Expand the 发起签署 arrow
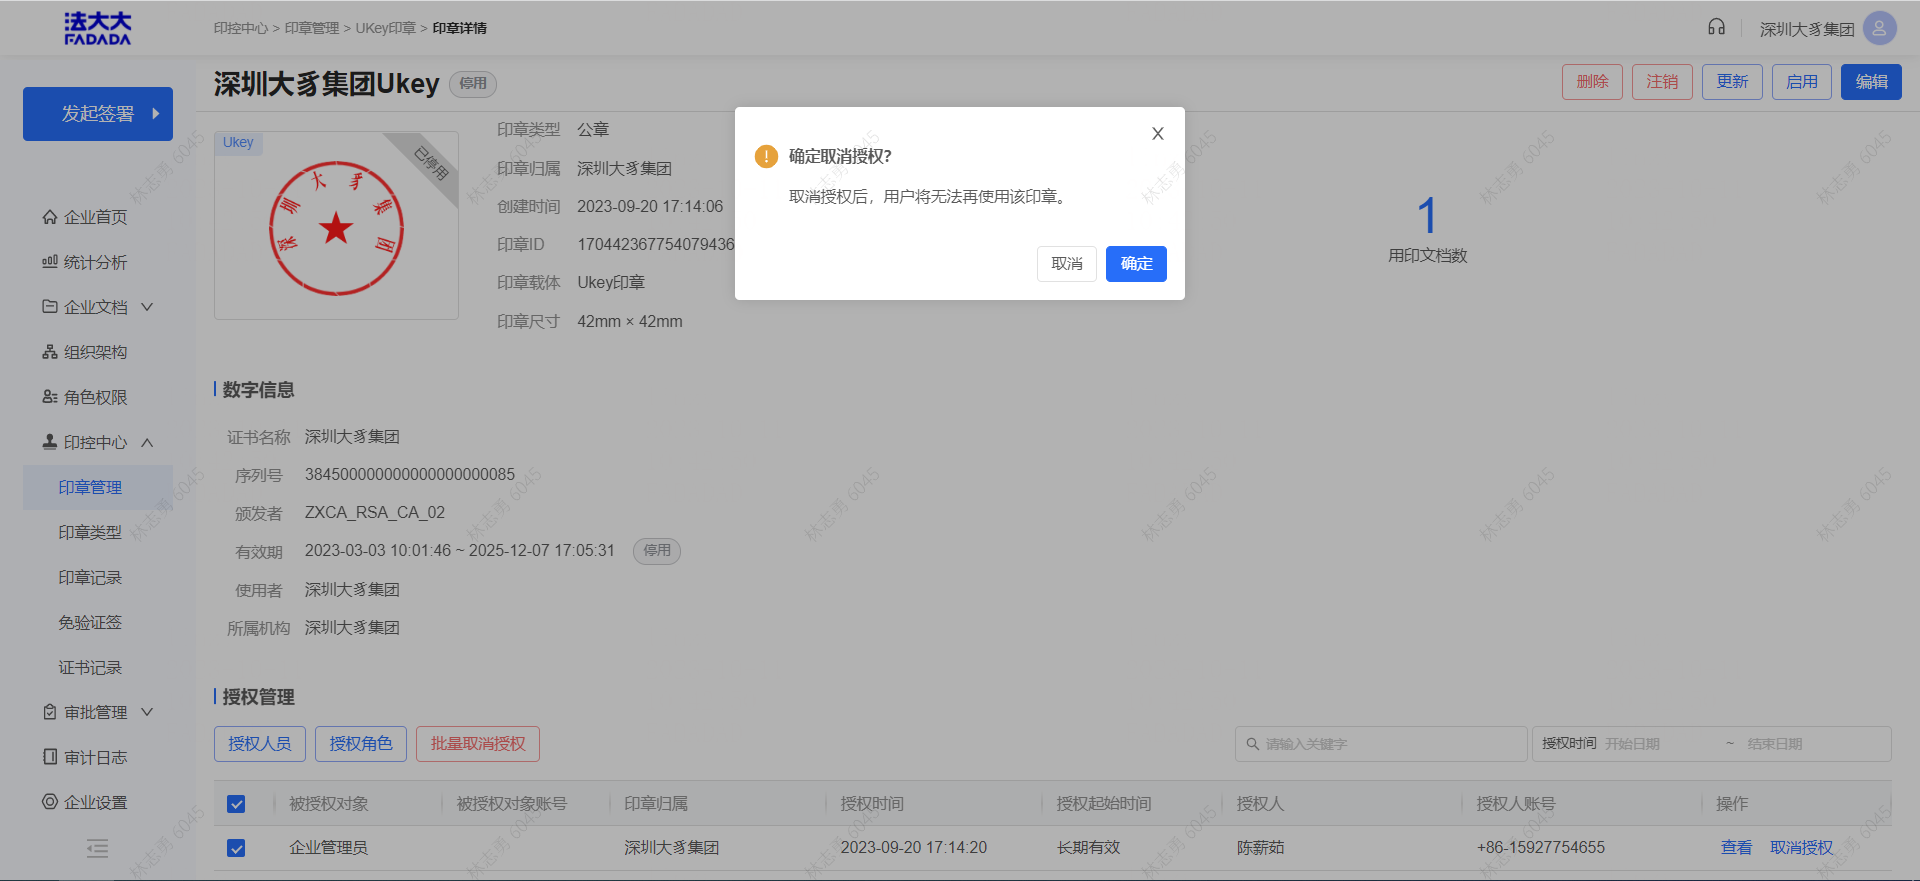This screenshot has height=881, width=1920. point(156,114)
